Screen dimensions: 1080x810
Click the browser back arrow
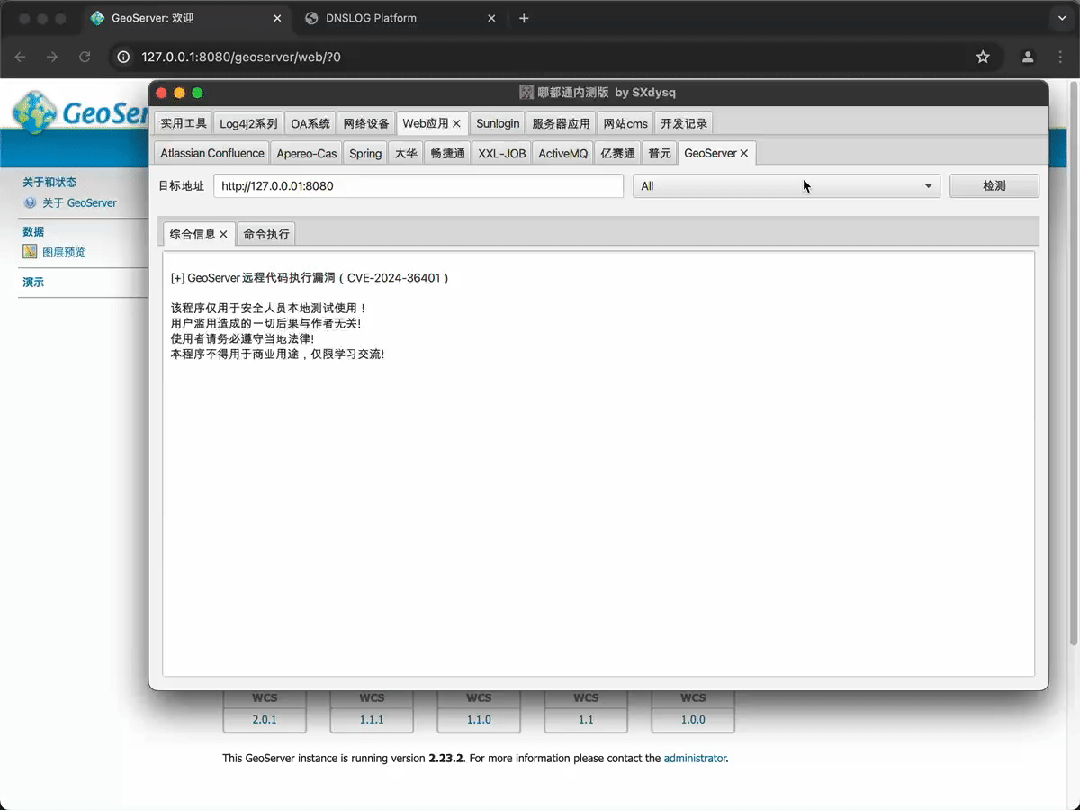pos(20,57)
